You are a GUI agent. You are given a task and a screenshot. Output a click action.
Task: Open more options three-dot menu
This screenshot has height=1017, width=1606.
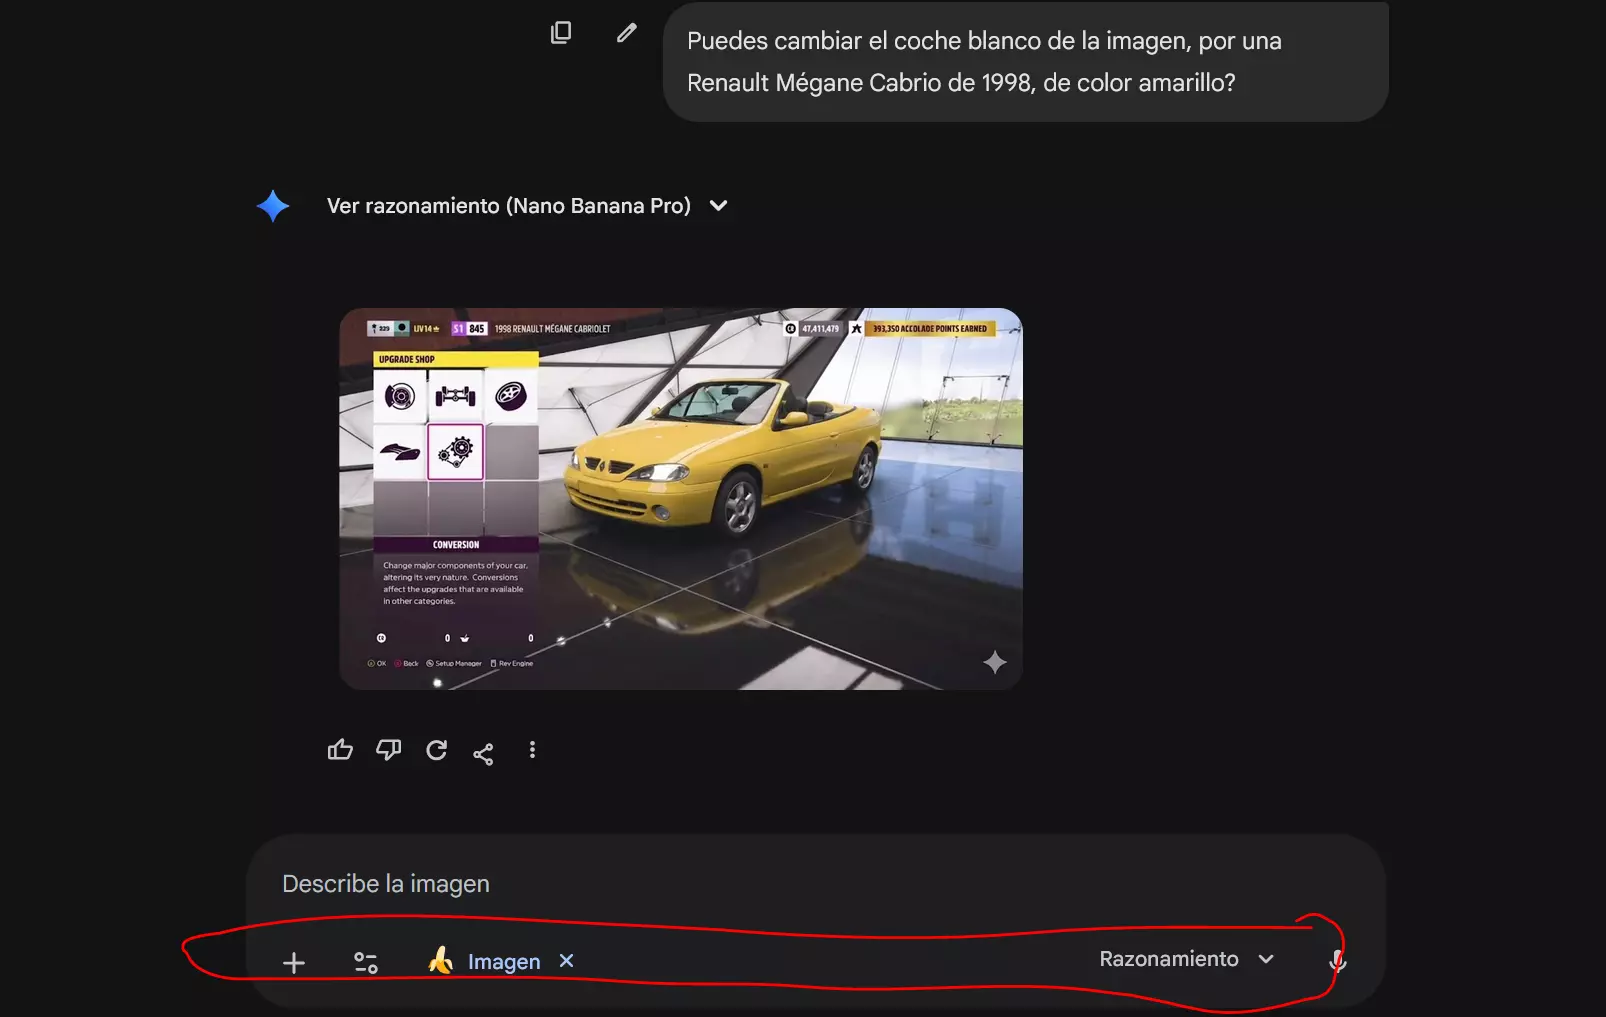pyautogui.click(x=532, y=750)
